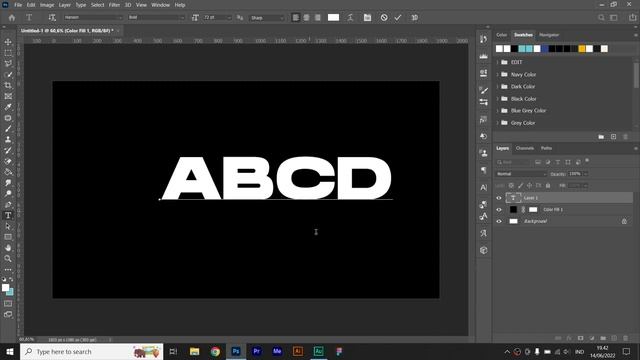Viewport: 640px width, 360px height.
Task: Open the Filter menu
Action: coord(114,5)
